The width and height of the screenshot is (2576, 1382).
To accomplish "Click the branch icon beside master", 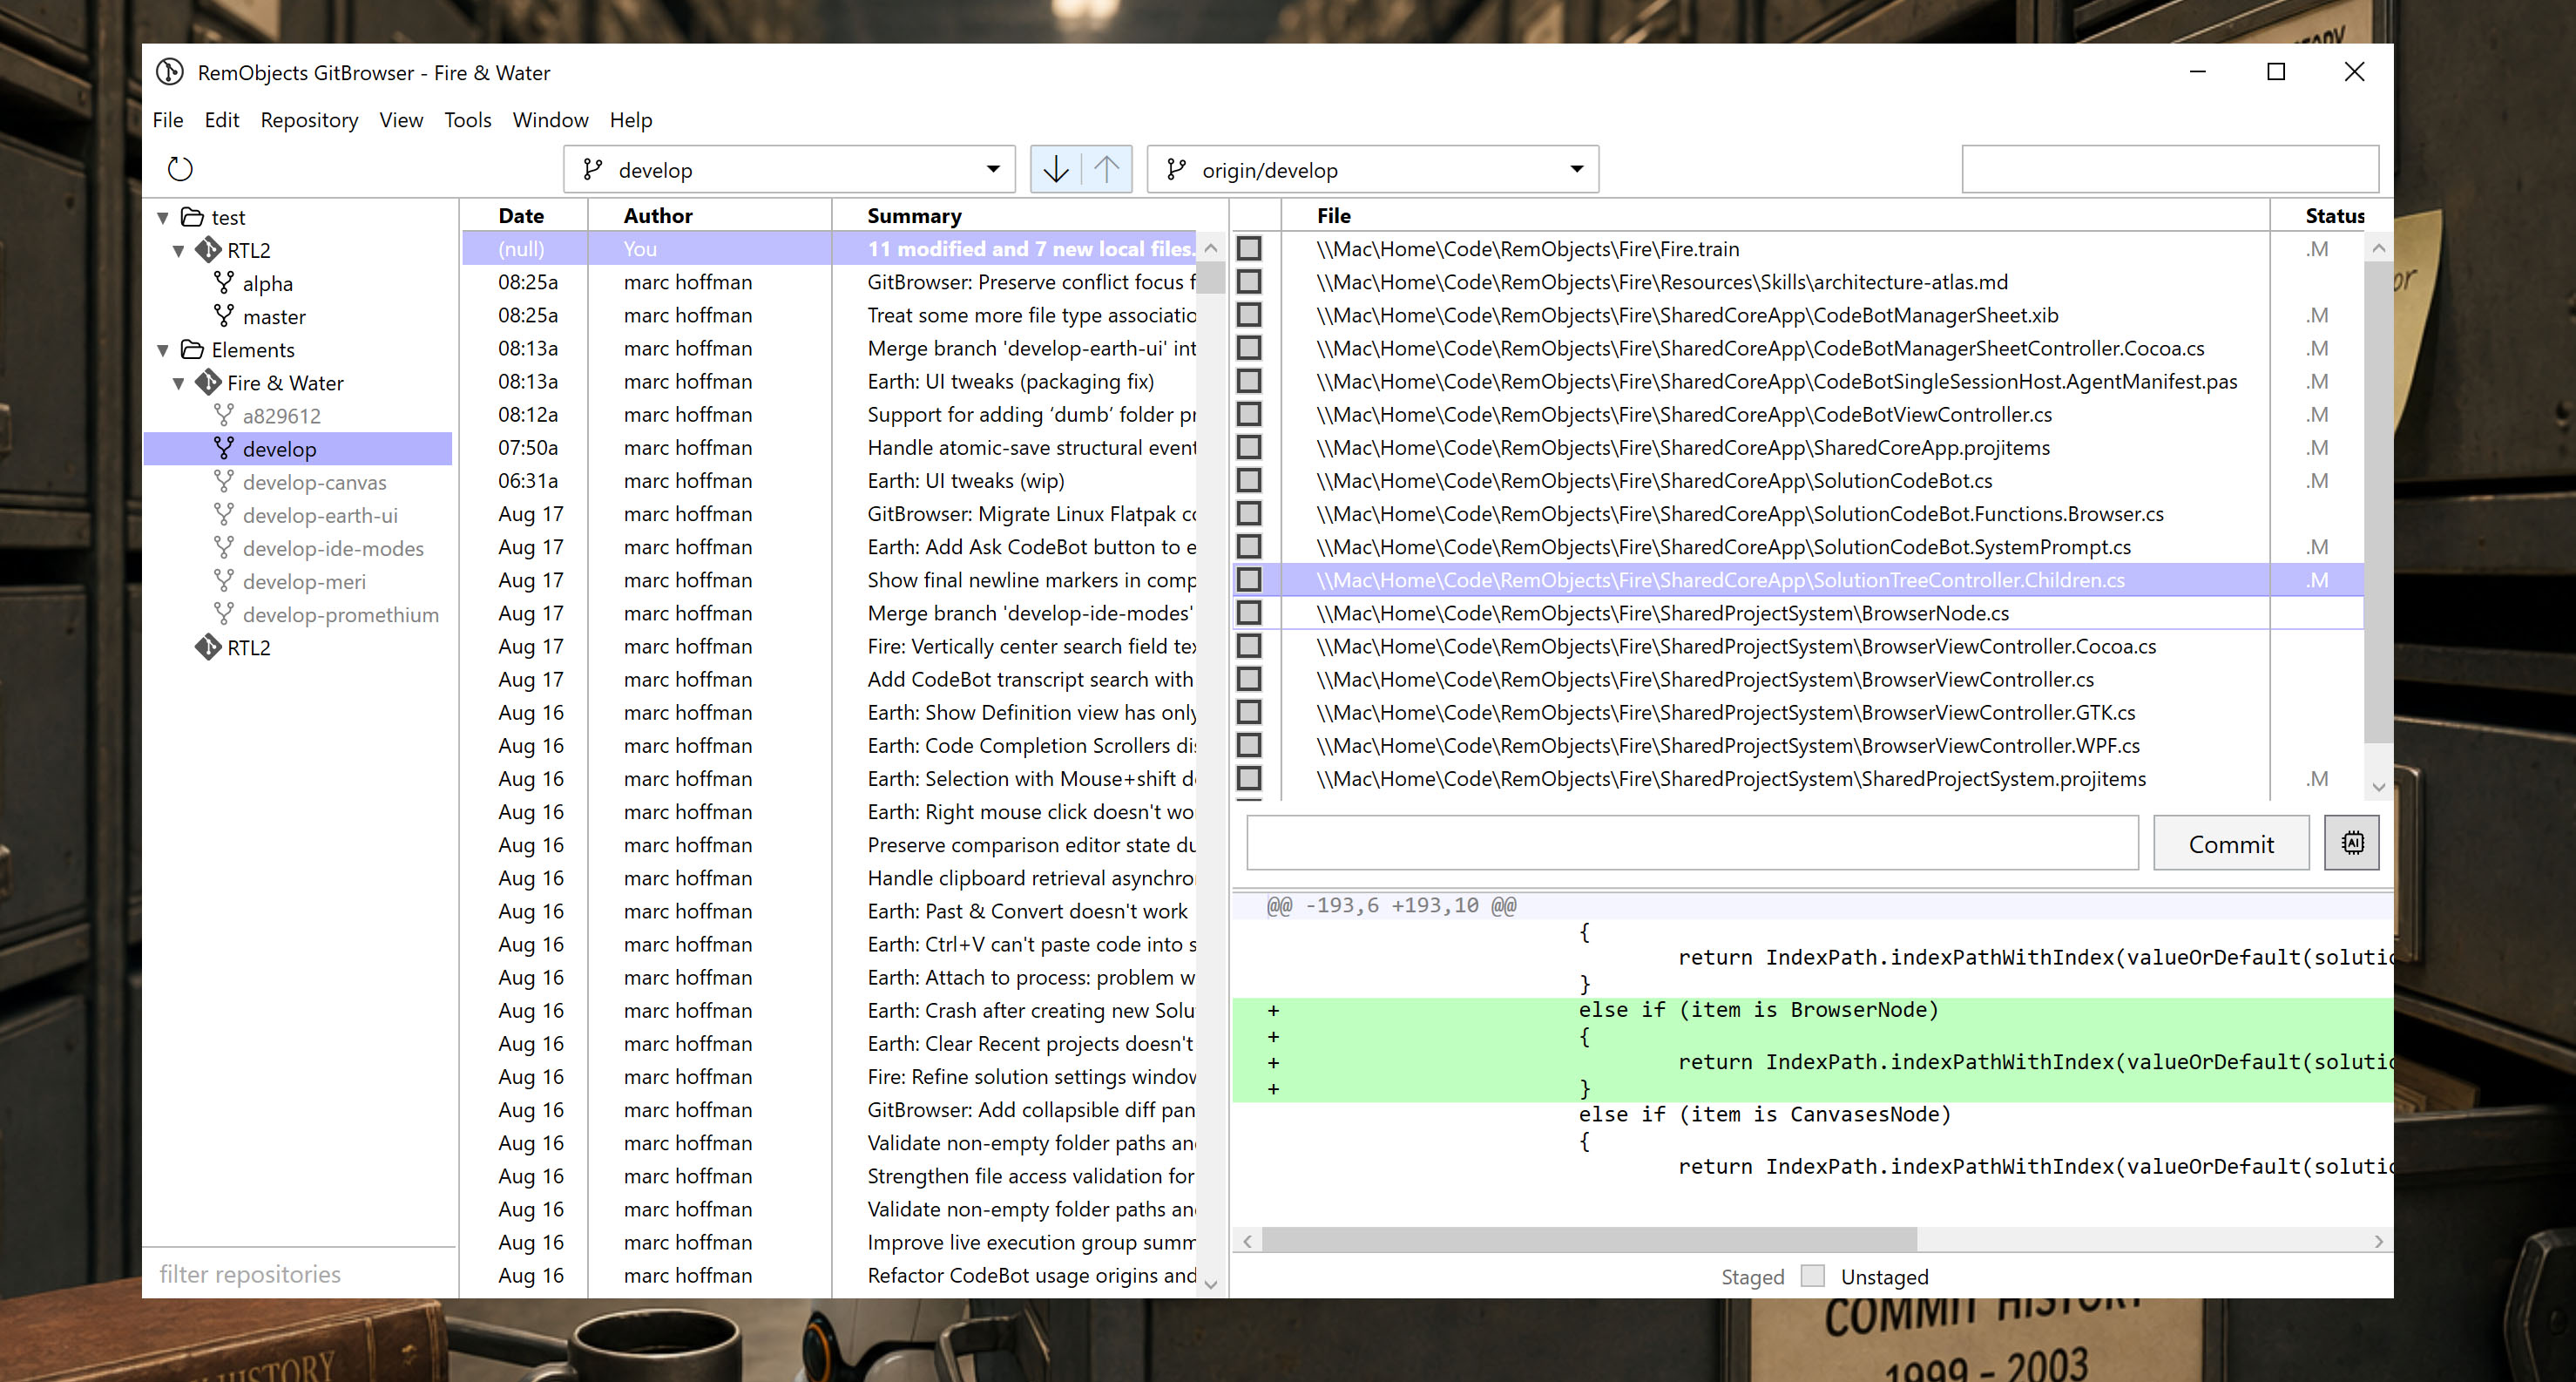I will (x=224, y=316).
